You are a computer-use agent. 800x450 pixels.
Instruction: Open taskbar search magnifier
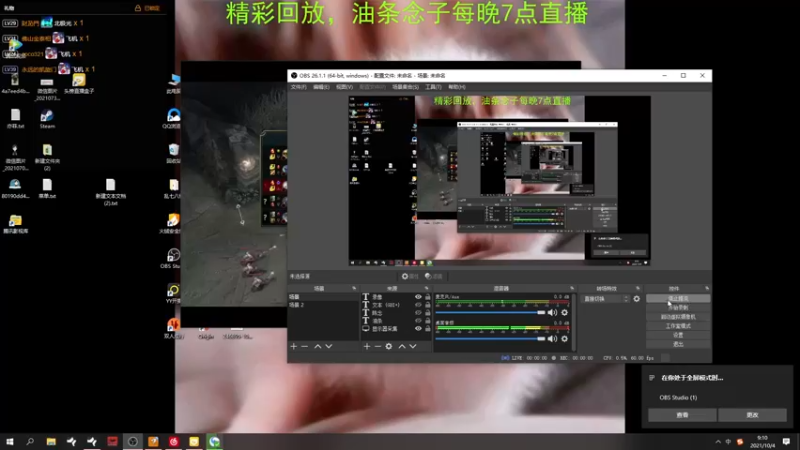coord(30,441)
